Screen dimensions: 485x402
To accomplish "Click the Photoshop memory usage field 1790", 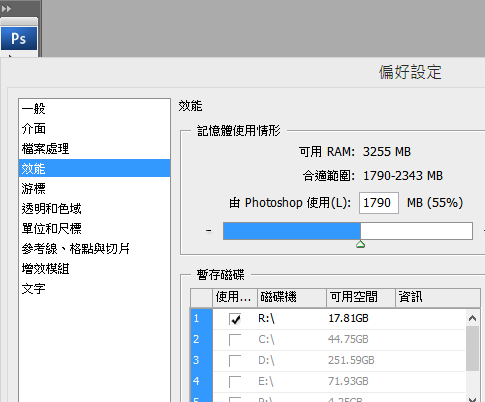I will (379, 203).
